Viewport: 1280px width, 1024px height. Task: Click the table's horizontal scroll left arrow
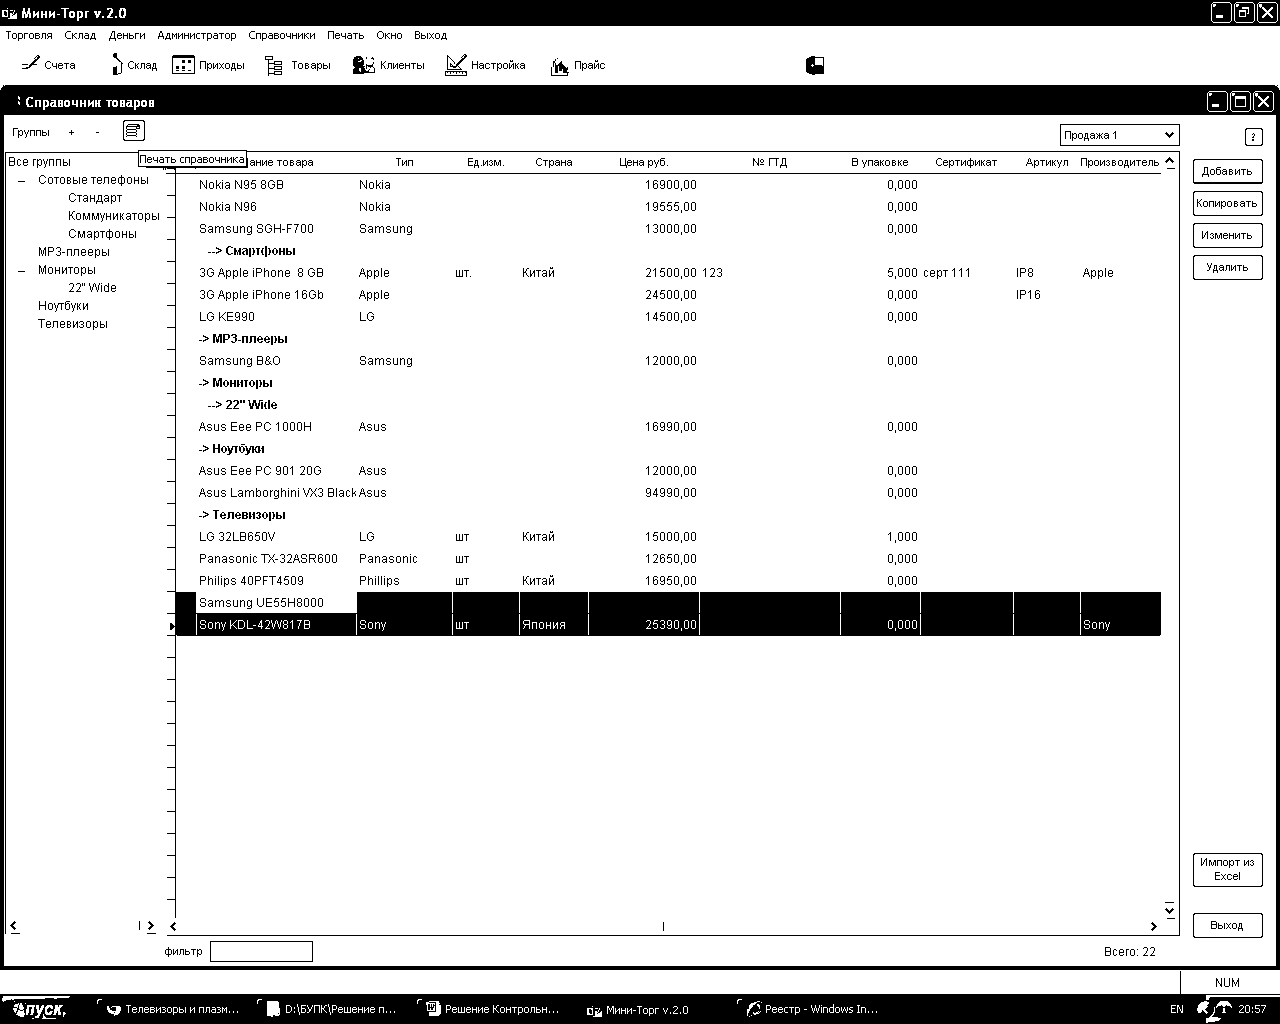(x=173, y=926)
